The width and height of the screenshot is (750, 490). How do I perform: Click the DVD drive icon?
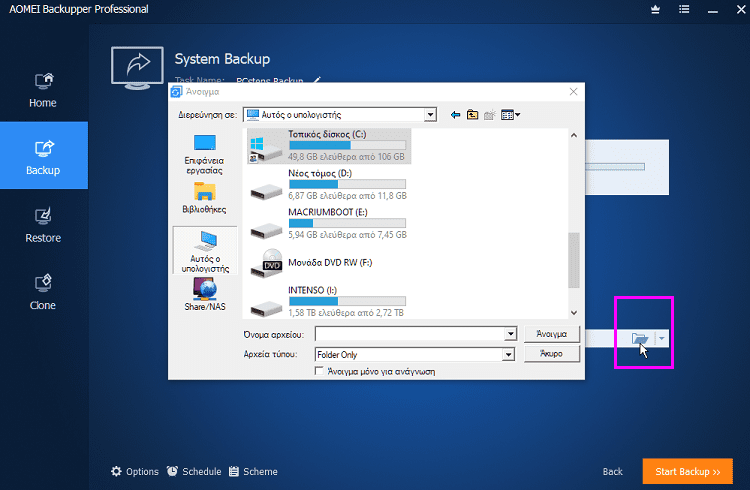click(x=266, y=263)
